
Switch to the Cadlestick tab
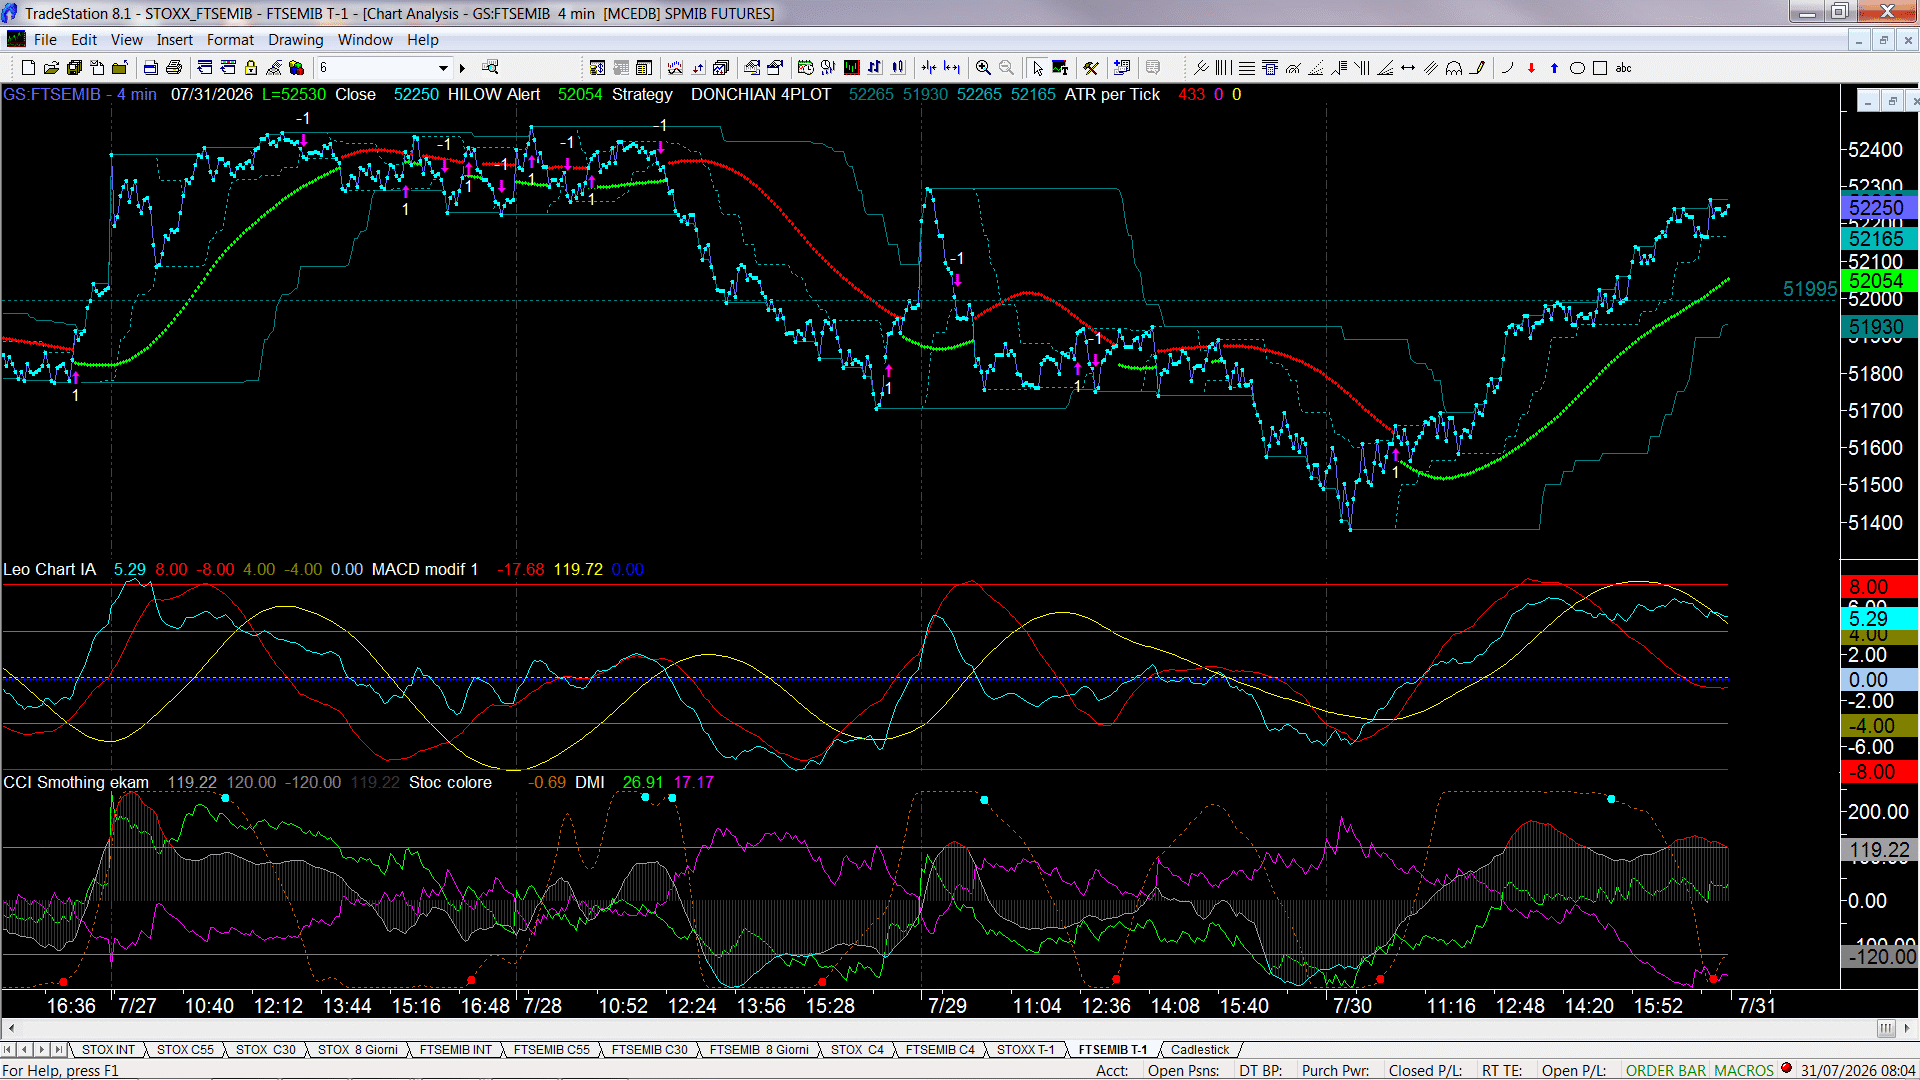[1200, 1050]
